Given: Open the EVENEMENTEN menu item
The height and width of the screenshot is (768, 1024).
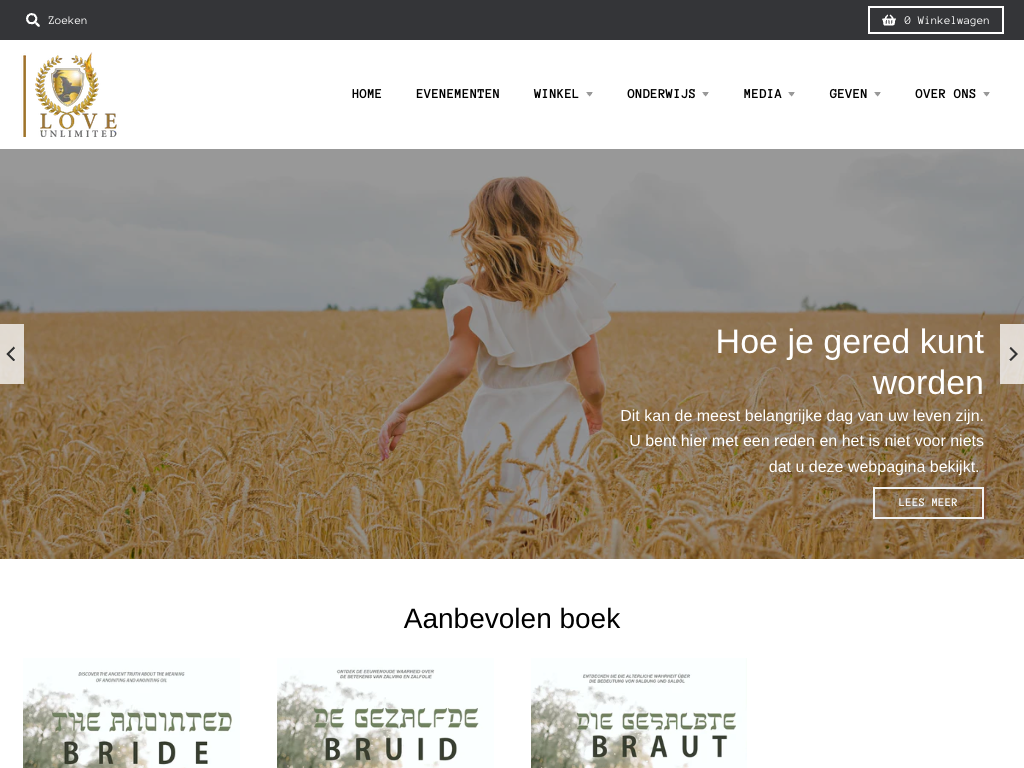Looking at the screenshot, I should 458,94.
